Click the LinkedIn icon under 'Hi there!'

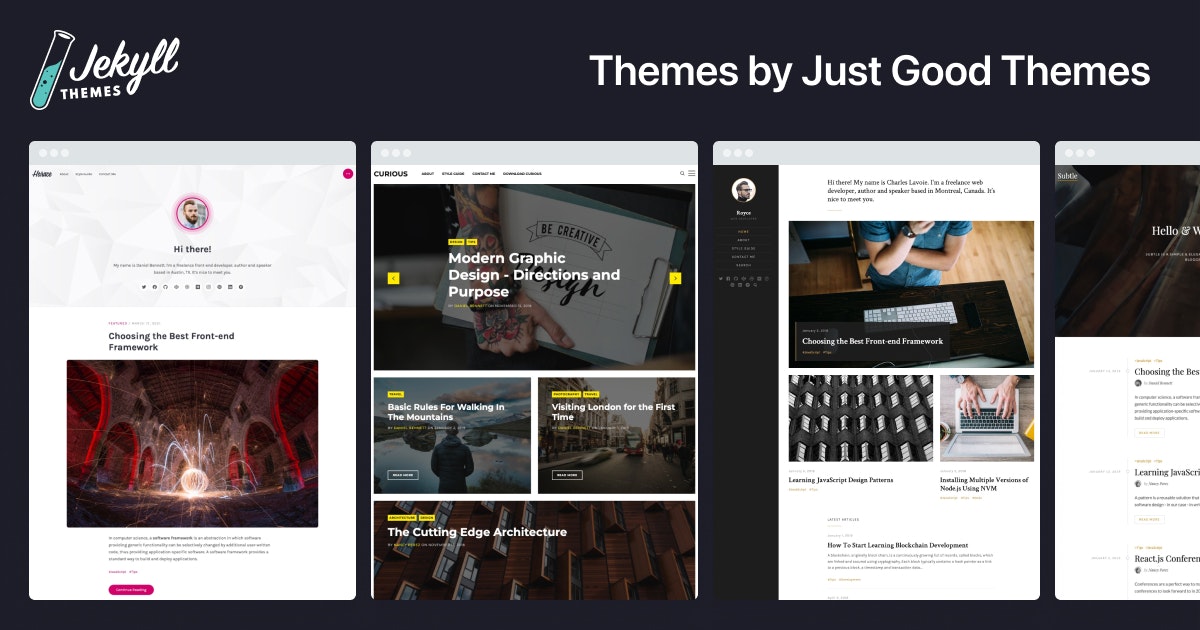229,287
